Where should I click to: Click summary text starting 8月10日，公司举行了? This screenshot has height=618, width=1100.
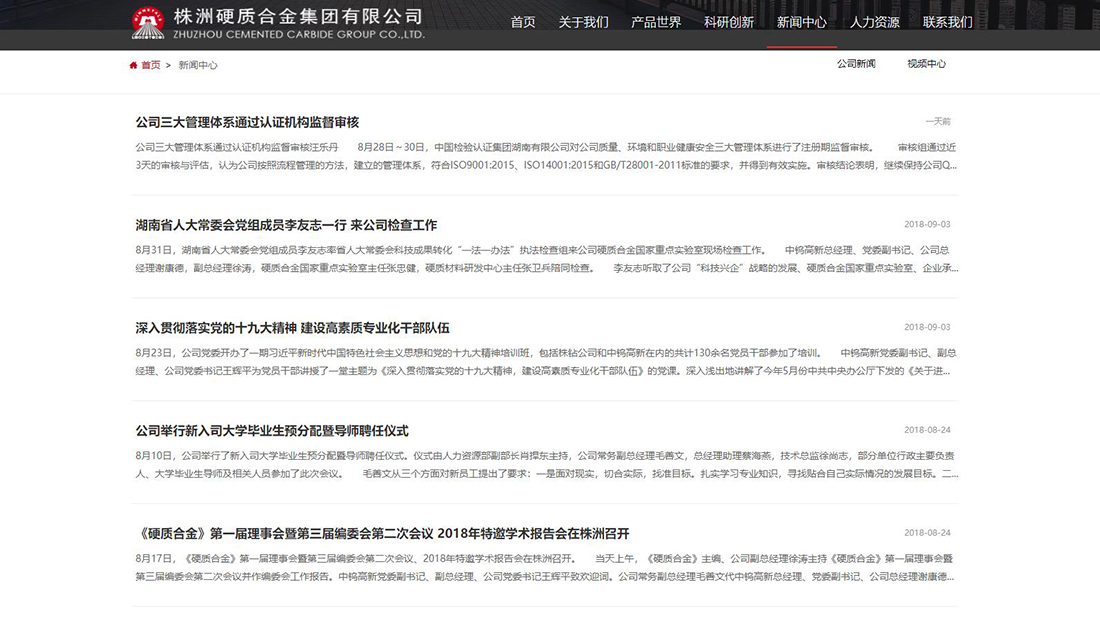pyautogui.click(x=546, y=464)
